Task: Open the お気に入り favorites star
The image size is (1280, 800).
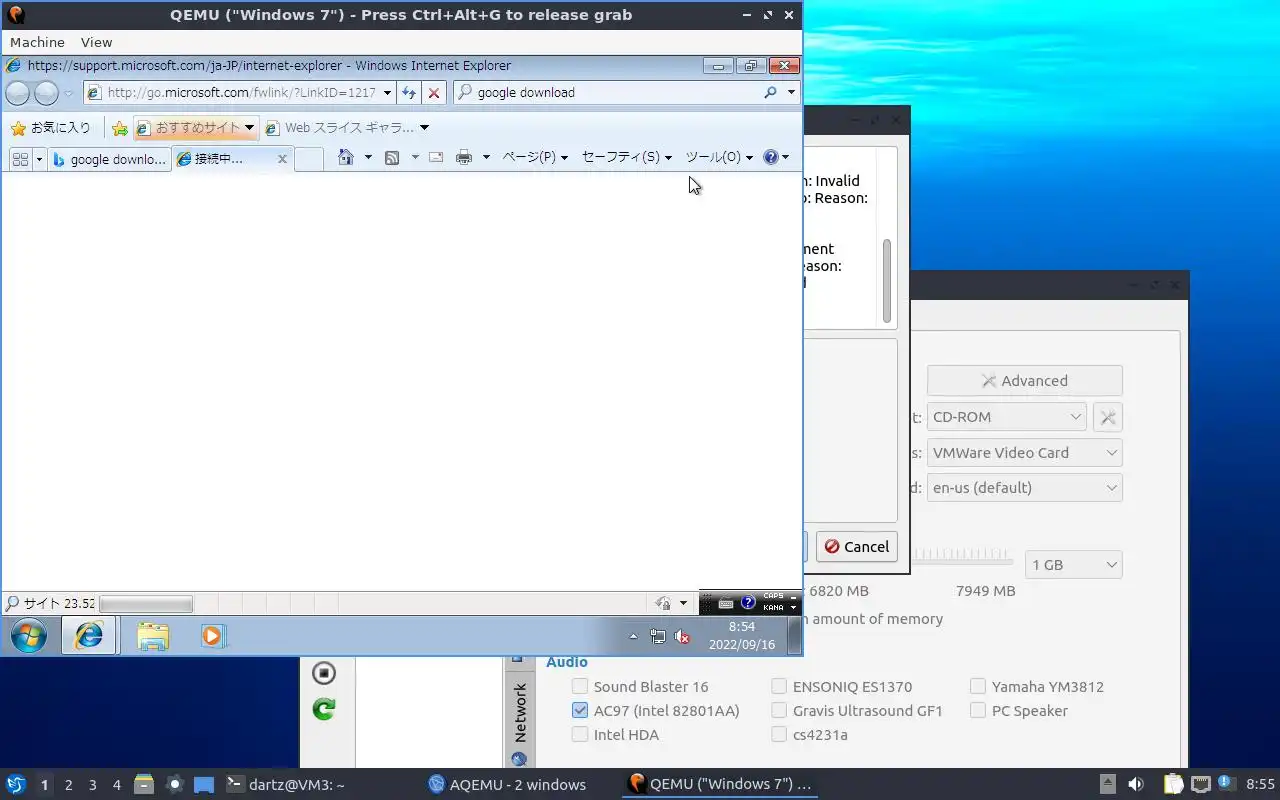Action: (50, 128)
